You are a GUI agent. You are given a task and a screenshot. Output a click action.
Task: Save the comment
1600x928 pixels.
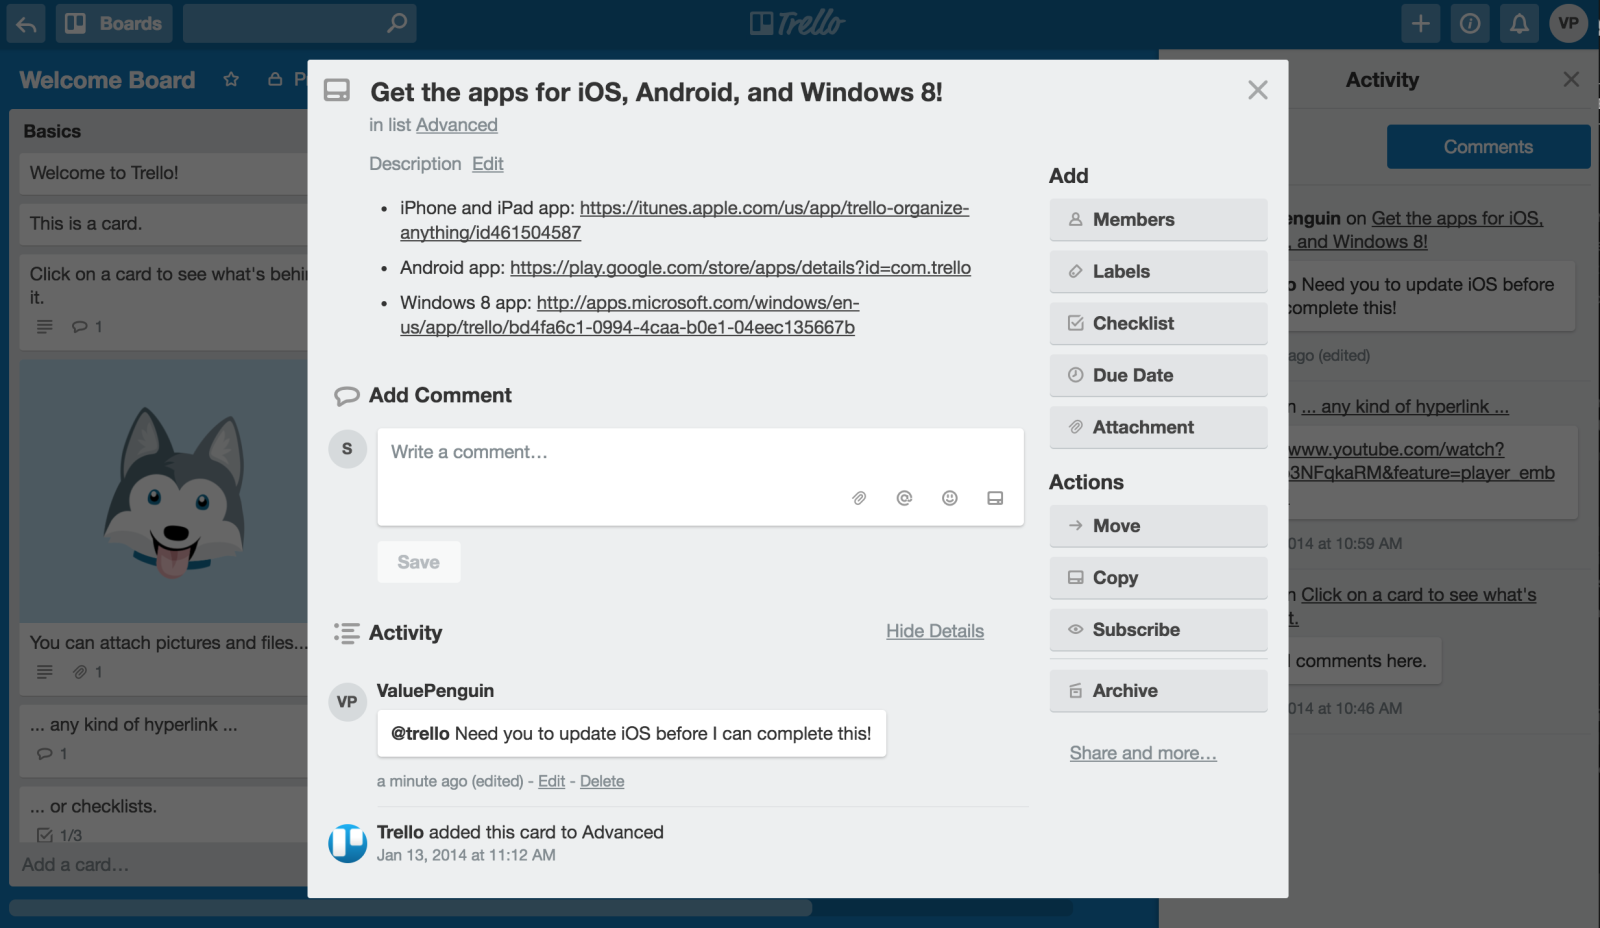[x=419, y=562]
